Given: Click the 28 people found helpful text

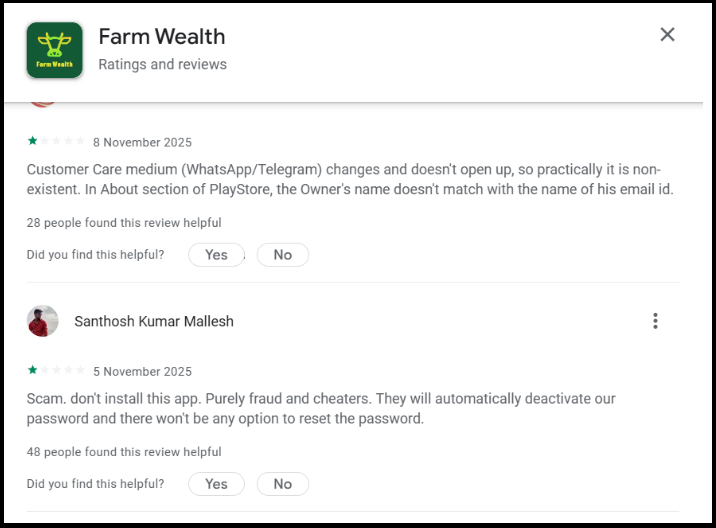Looking at the screenshot, I should 124,223.
